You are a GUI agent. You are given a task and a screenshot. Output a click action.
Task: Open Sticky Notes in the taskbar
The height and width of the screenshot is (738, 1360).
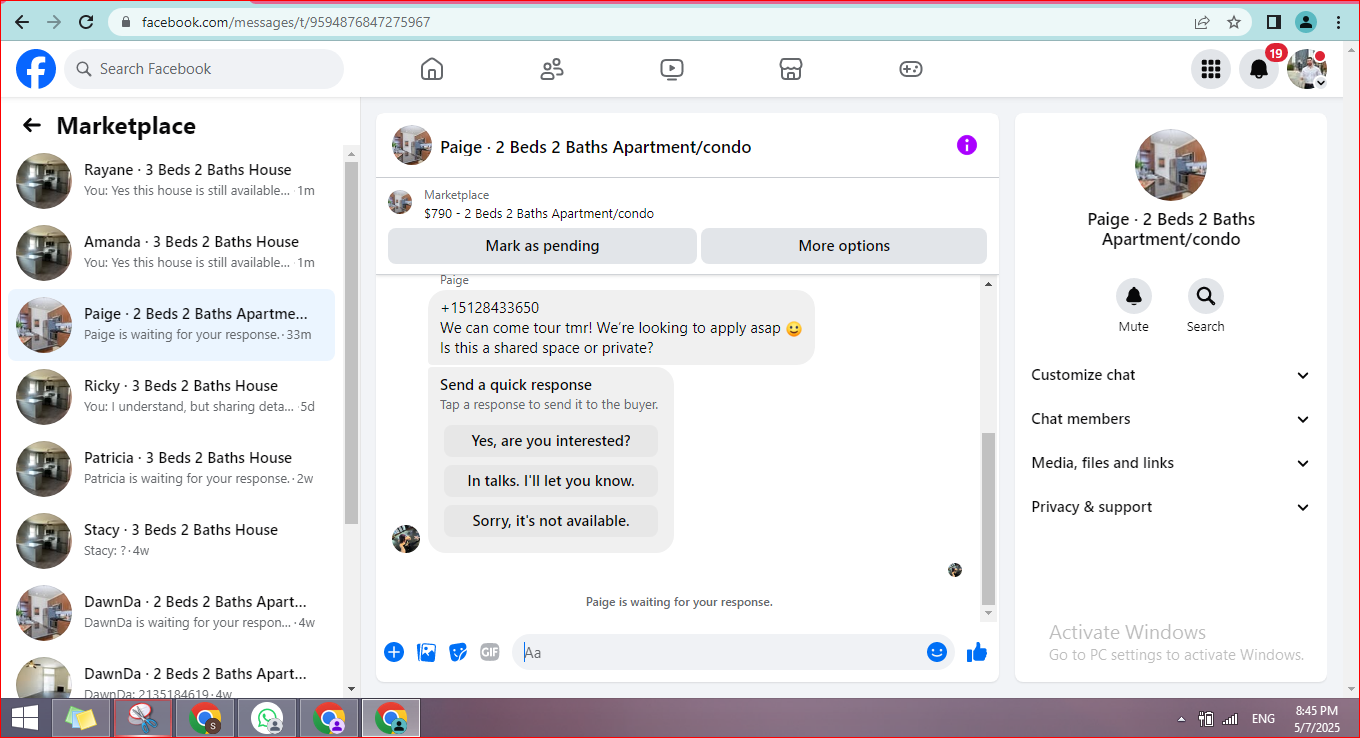coord(81,718)
